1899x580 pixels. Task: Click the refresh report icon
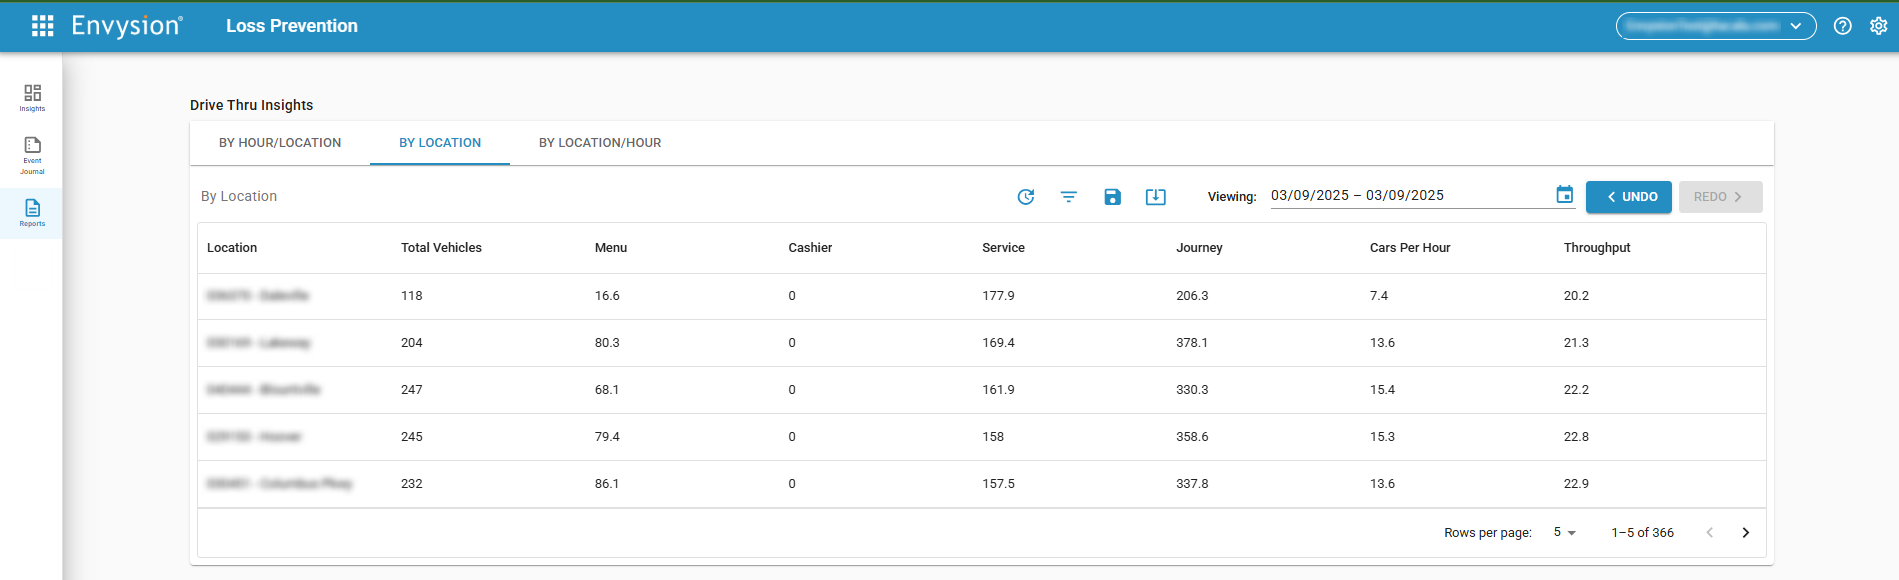[x=1025, y=197]
